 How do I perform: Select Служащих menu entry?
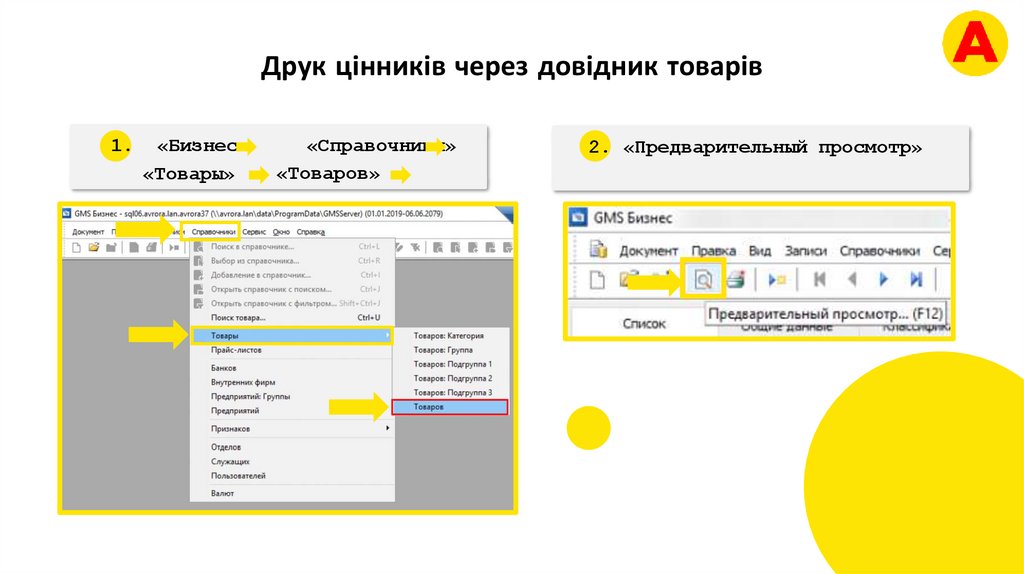(x=293, y=462)
